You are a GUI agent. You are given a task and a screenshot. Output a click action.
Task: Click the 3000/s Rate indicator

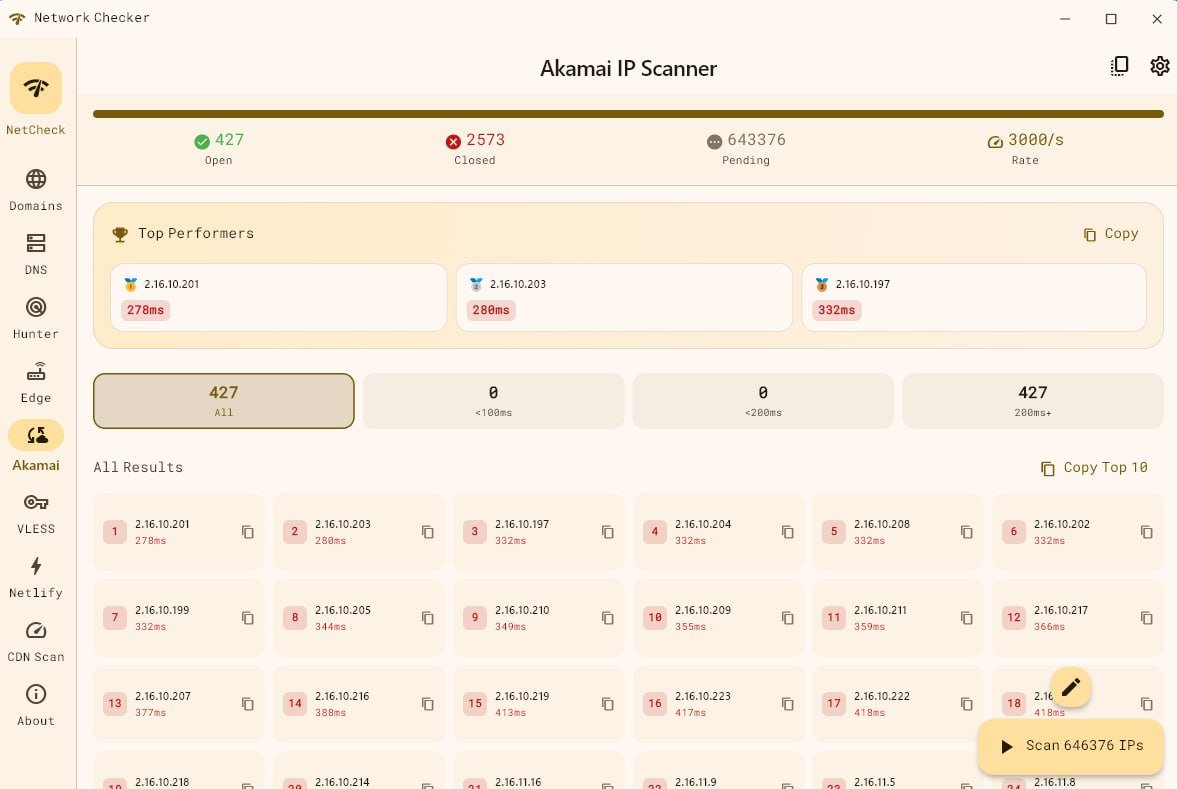pos(1025,148)
